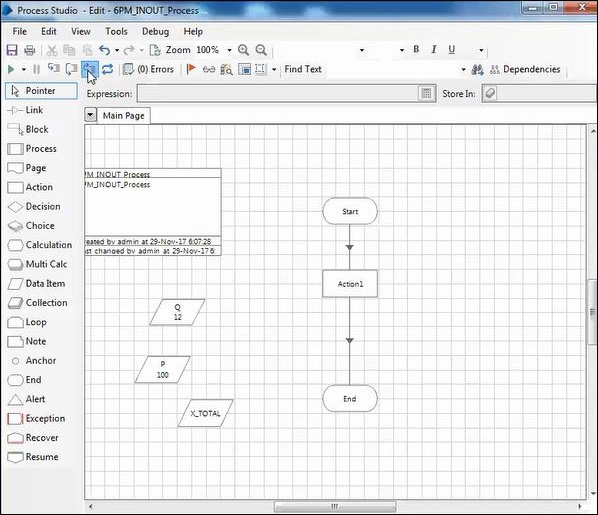This screenshot has height=515, width=598.
Task: Select the Action1 stage on the canvas
Action: pyautogui.click(x=350, y=284)
